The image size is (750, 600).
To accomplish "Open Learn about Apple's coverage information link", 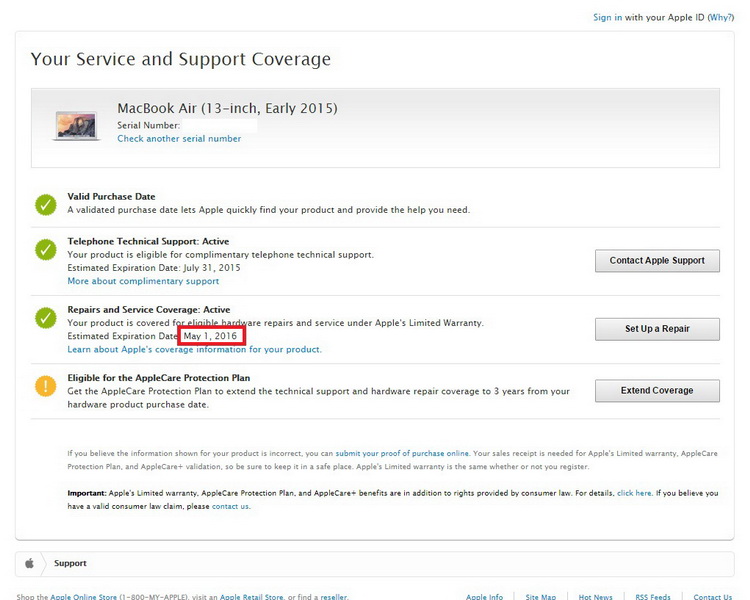I will coord(194,350).
